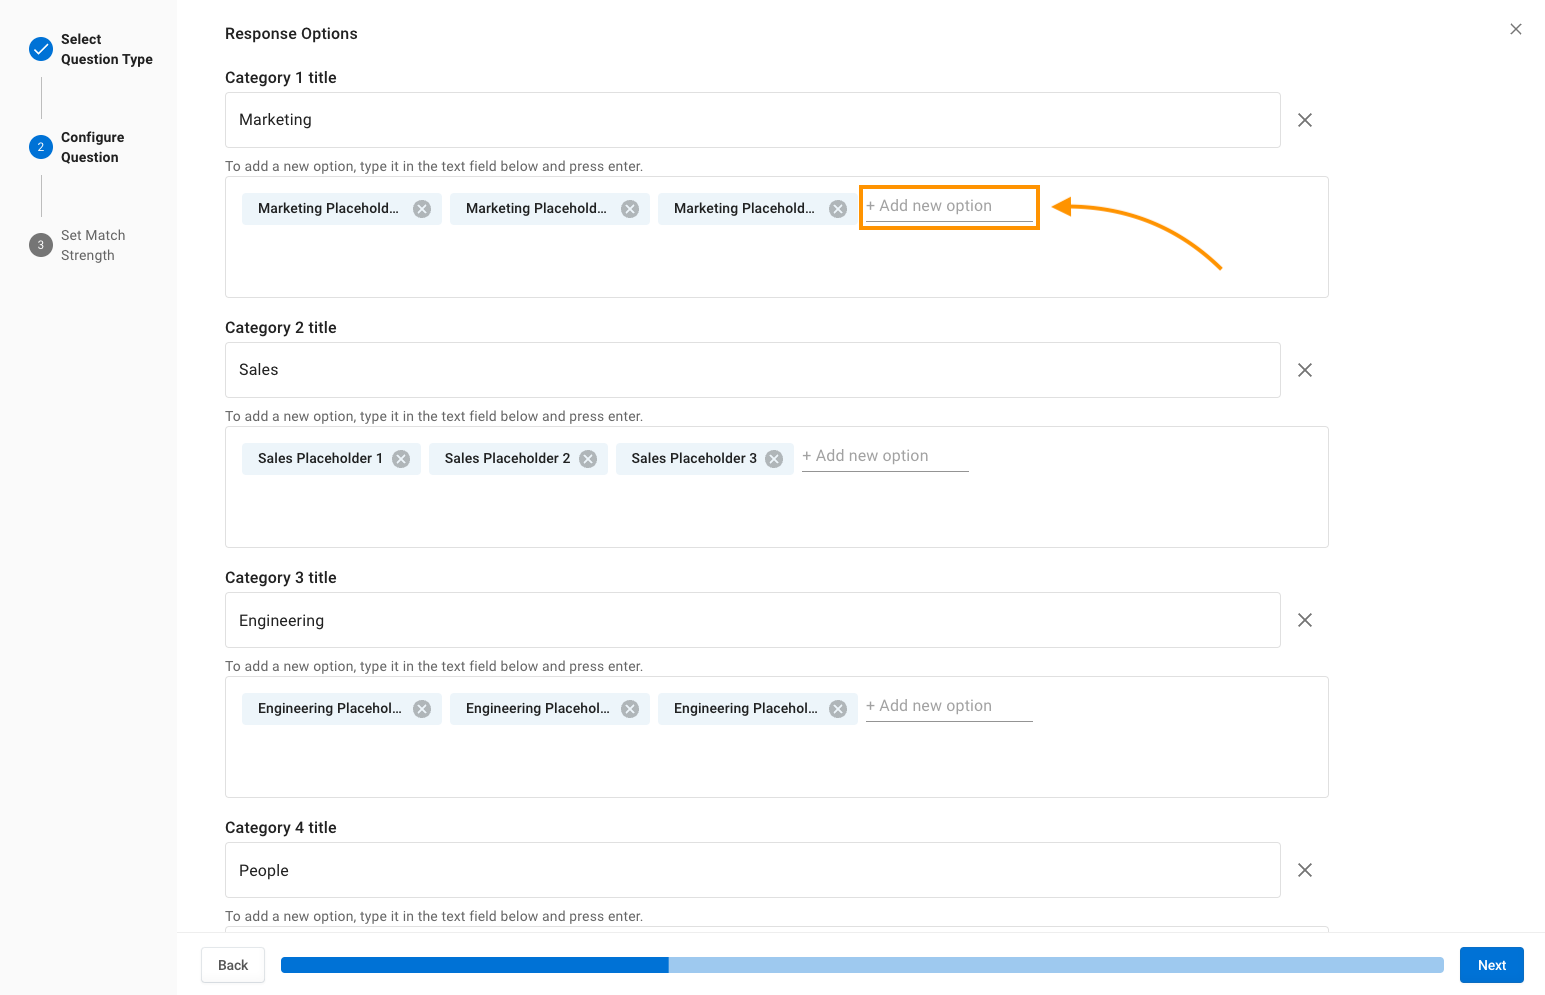Click Add new option under Sales

884,456
